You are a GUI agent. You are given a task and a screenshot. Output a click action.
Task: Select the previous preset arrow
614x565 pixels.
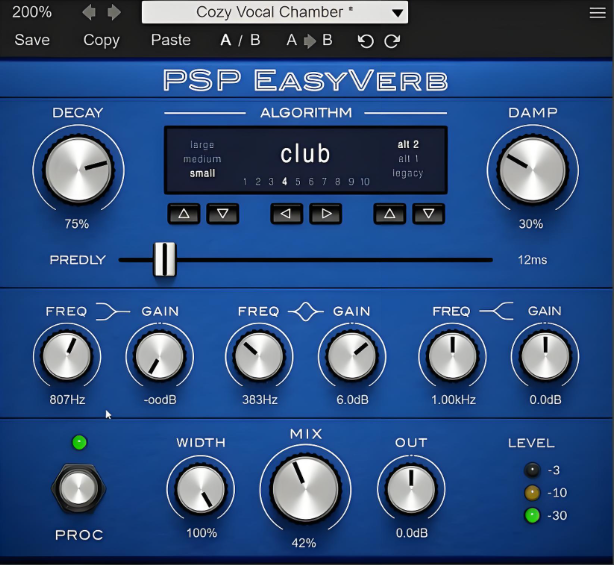(89, 13)
